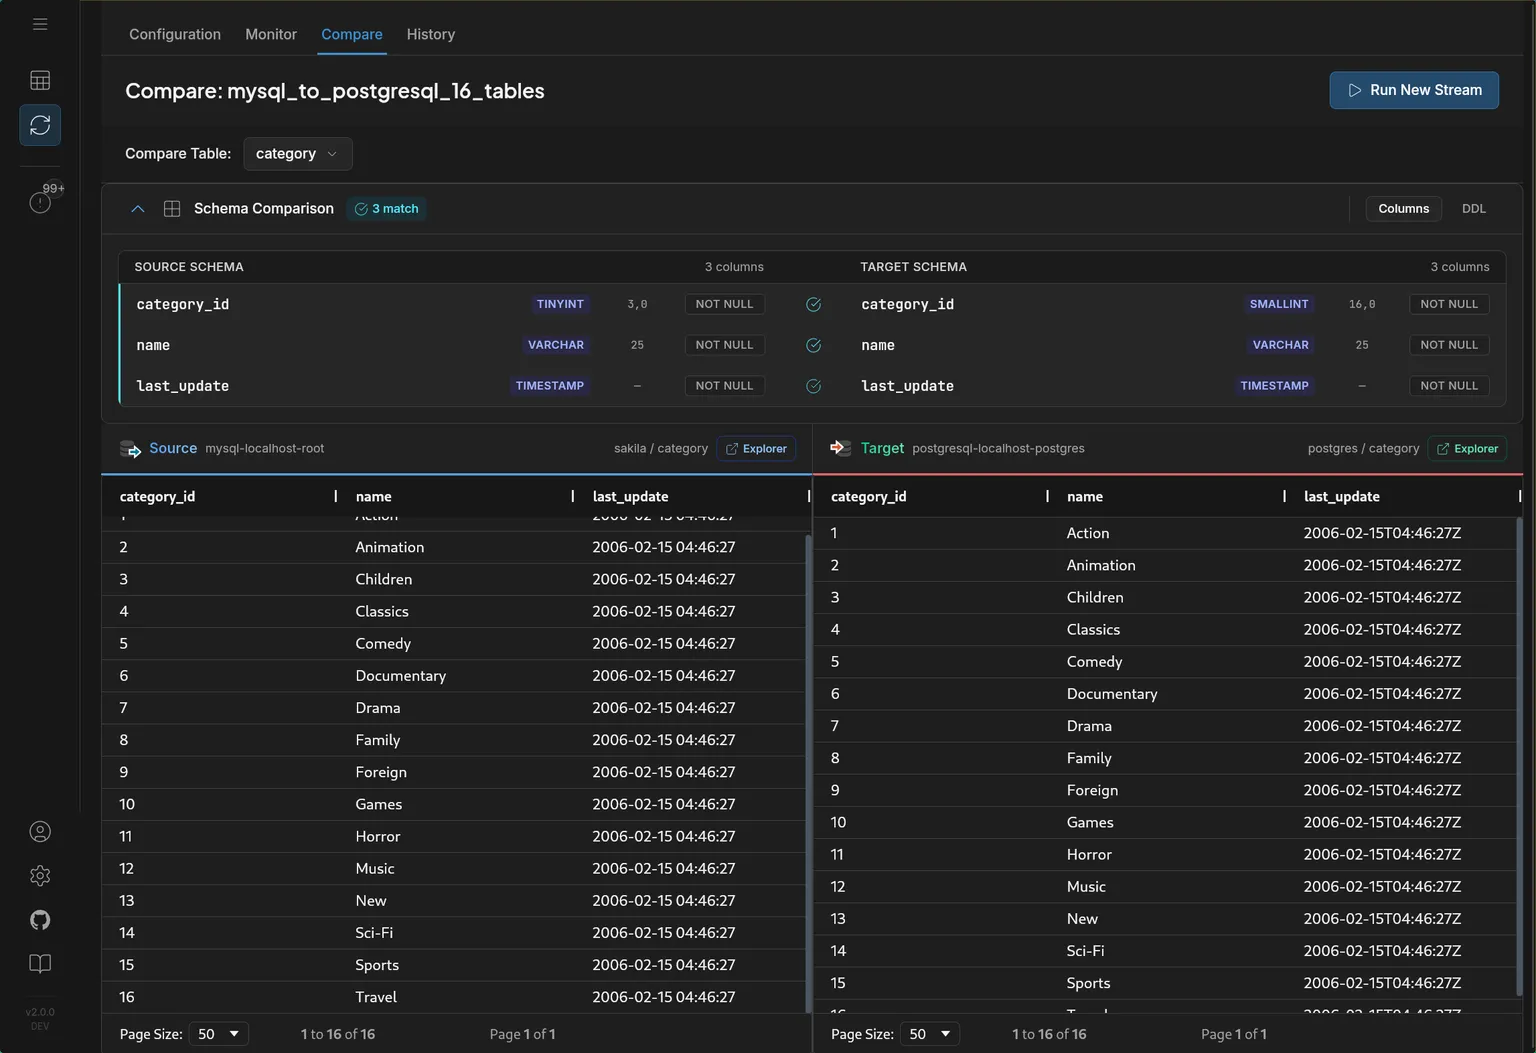Click the Source label heading
The height and width of the screenshot is (1053, 1536).
point(173,449)
